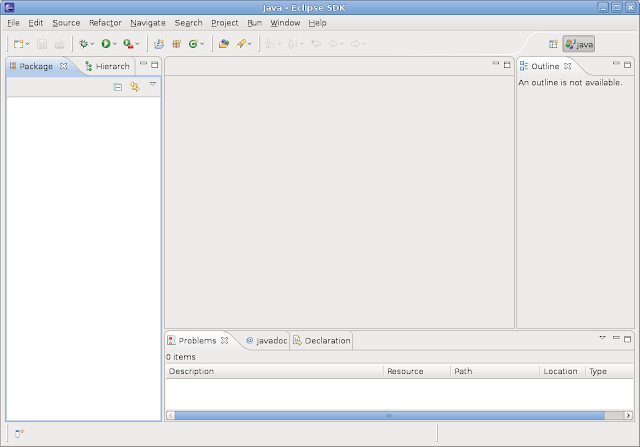
Task: Click the Next Annotation icon
Action: tap(270, 44)
